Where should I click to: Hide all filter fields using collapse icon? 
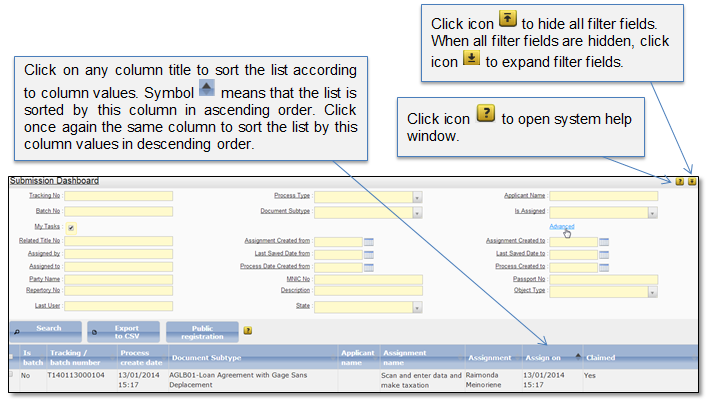(692, 182)
